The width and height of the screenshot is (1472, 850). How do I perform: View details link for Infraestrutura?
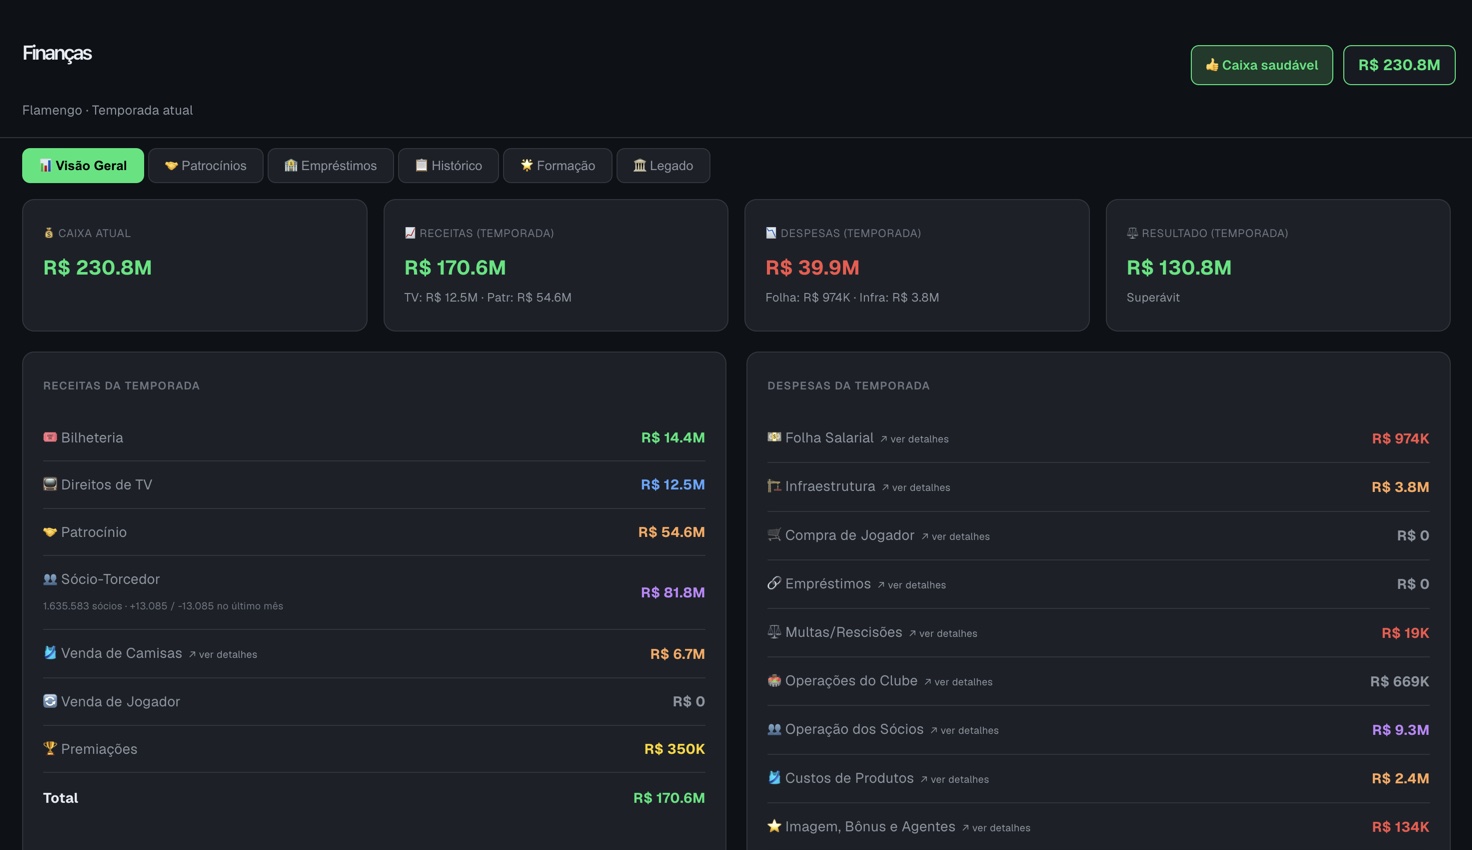pos(916,488)
